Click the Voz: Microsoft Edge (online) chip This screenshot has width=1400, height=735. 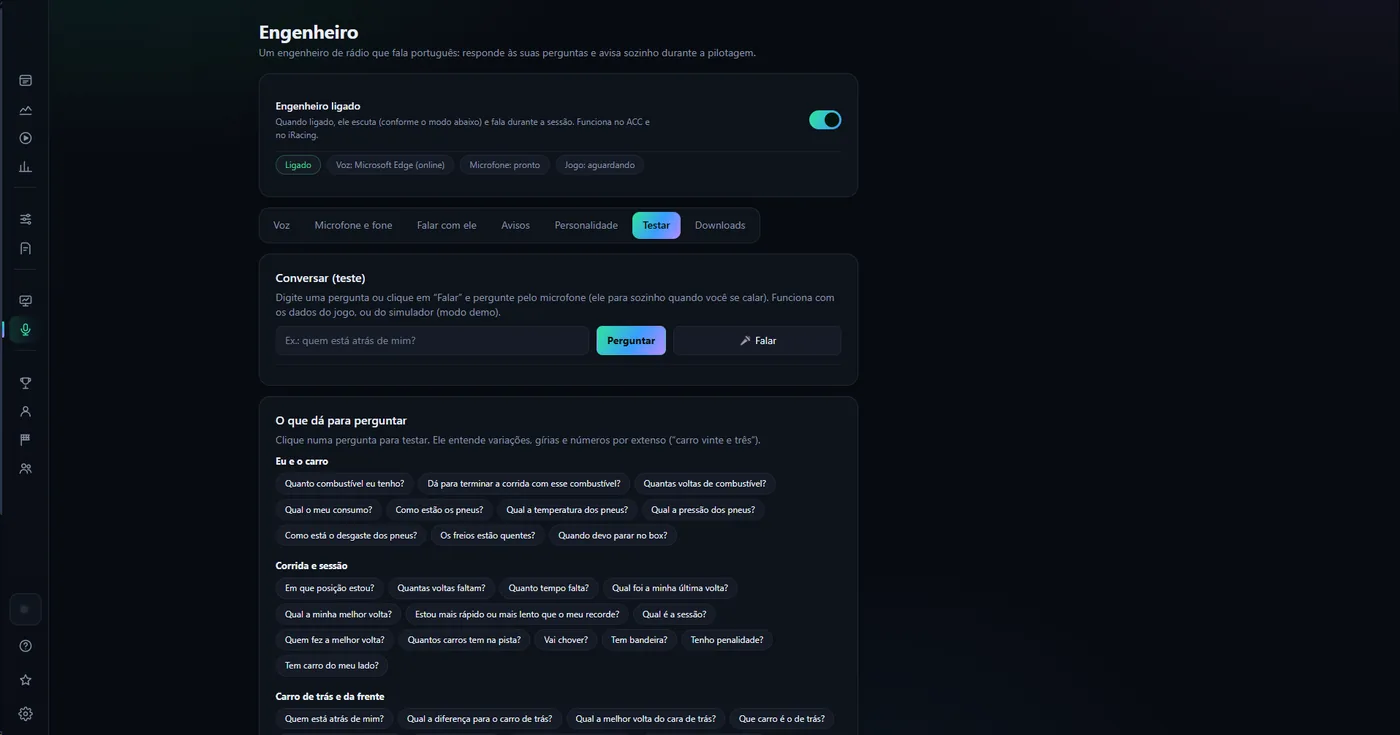[x=390, y=165]
